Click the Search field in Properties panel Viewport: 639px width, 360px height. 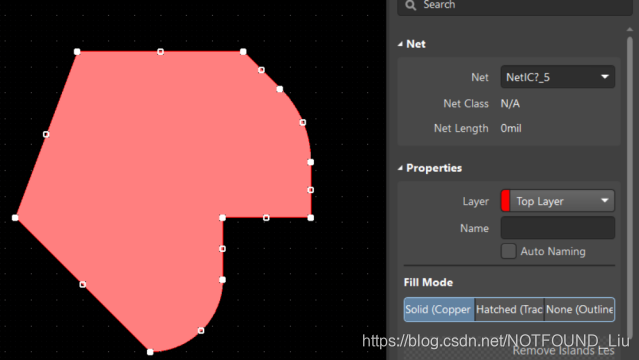[x=514, y=6]
